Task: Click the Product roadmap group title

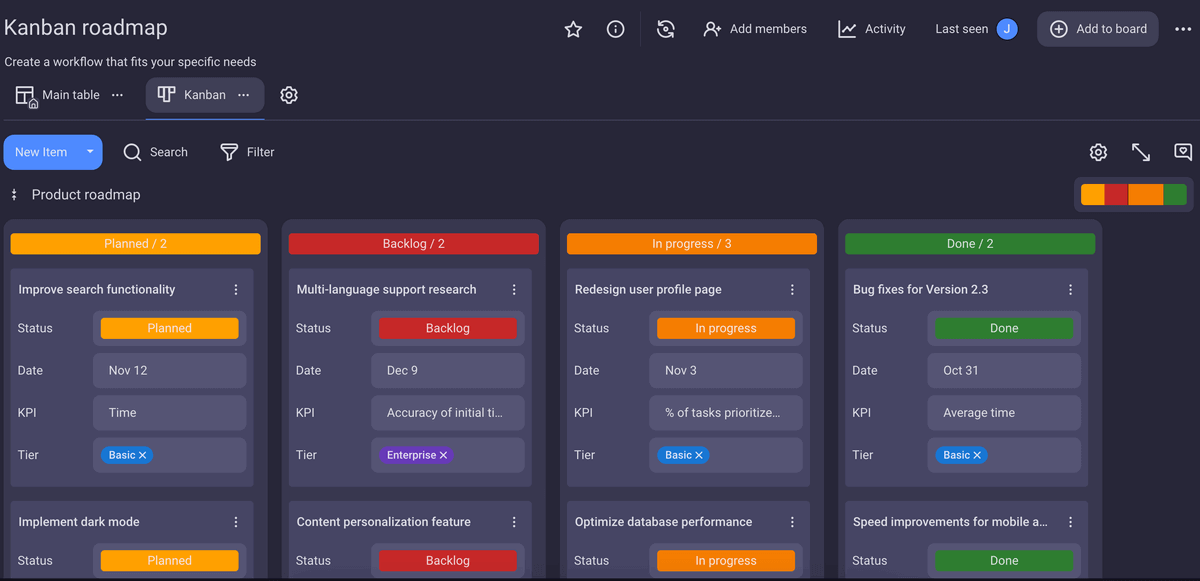Action: tap(86, 195)
